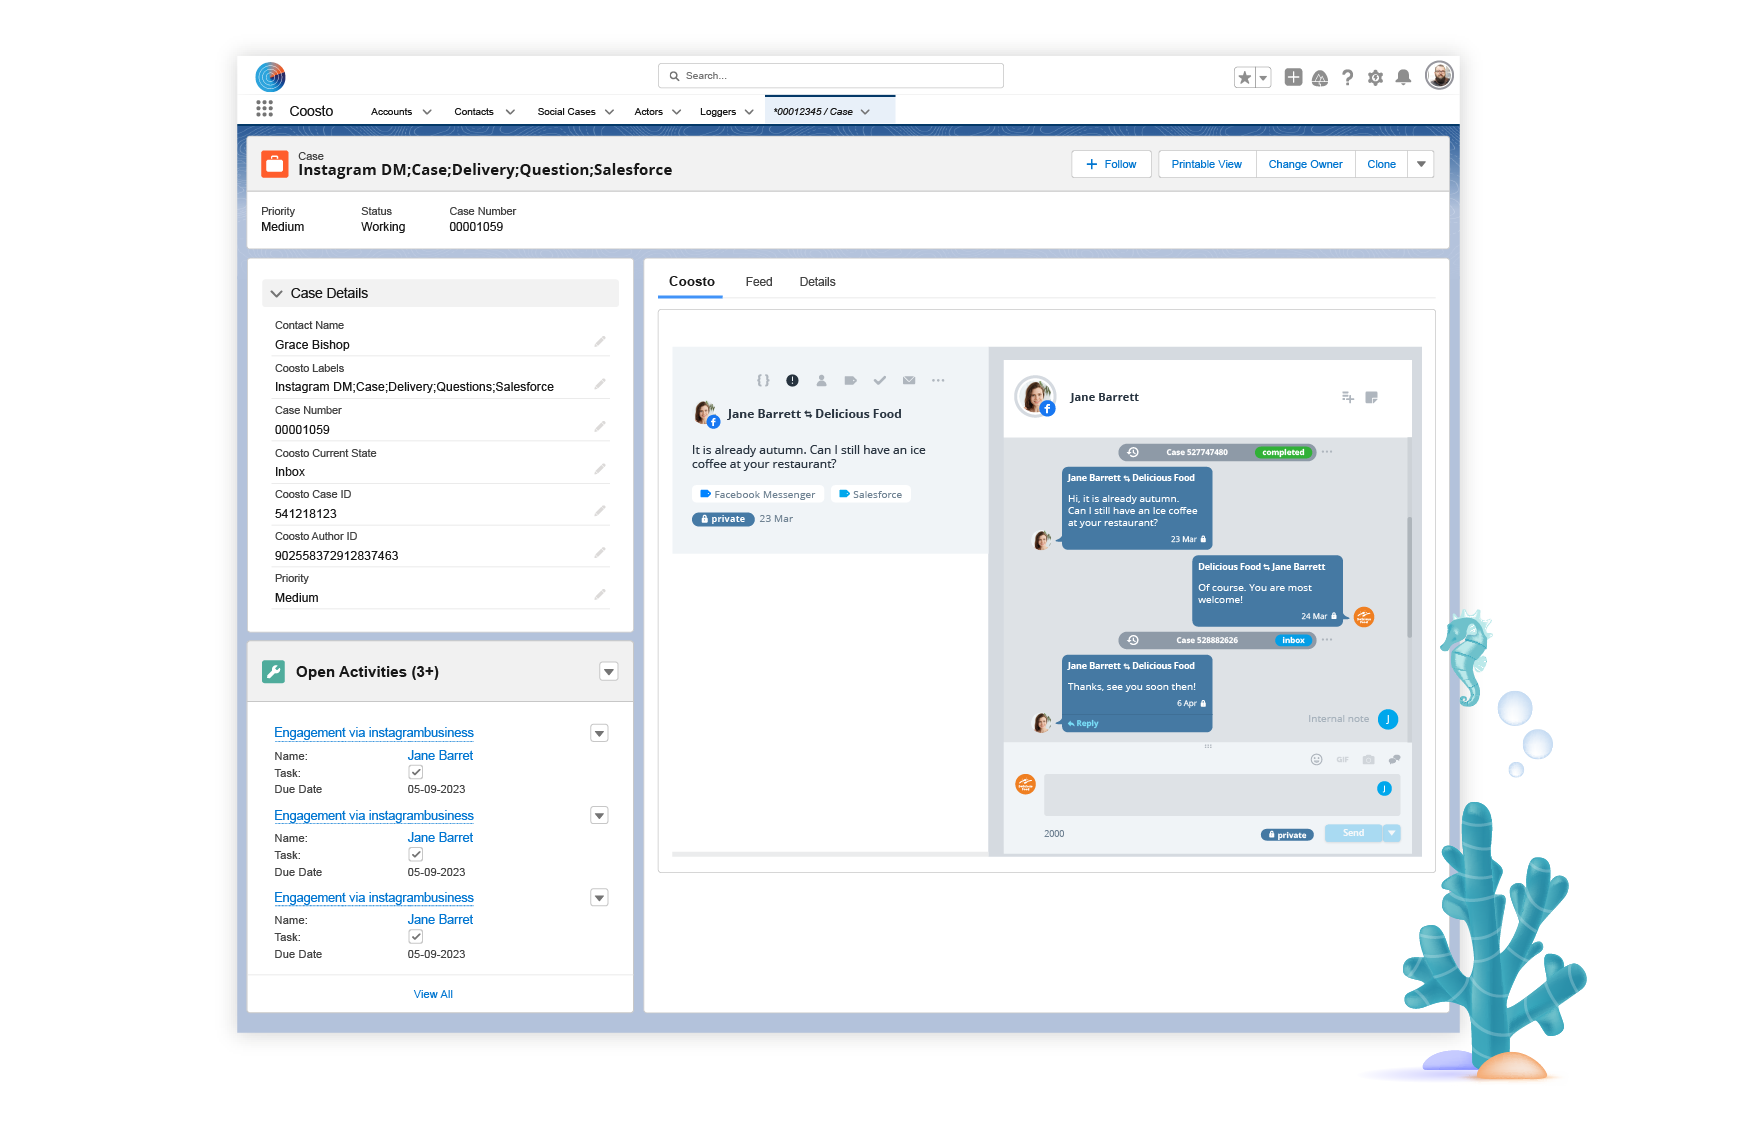The width and height of the screenshot is (1759, 1125).
Task: Open more actions dropdown beside Clone
Action: click(x=1421, y=164)
